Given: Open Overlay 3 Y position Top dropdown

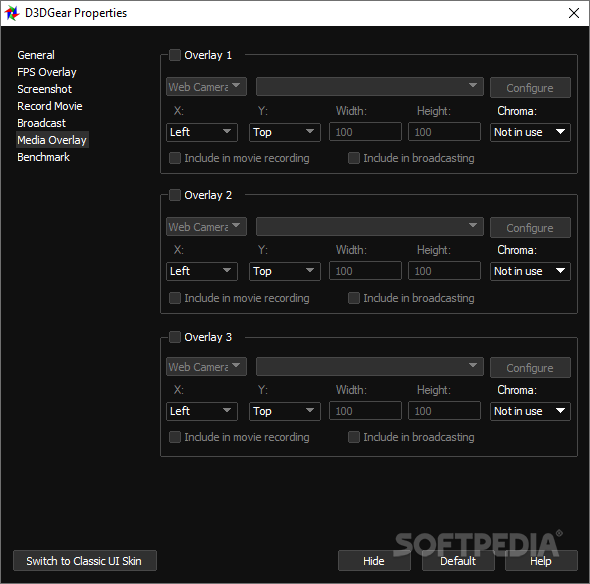Looking at the screenshot, I should tap(284, 411).
